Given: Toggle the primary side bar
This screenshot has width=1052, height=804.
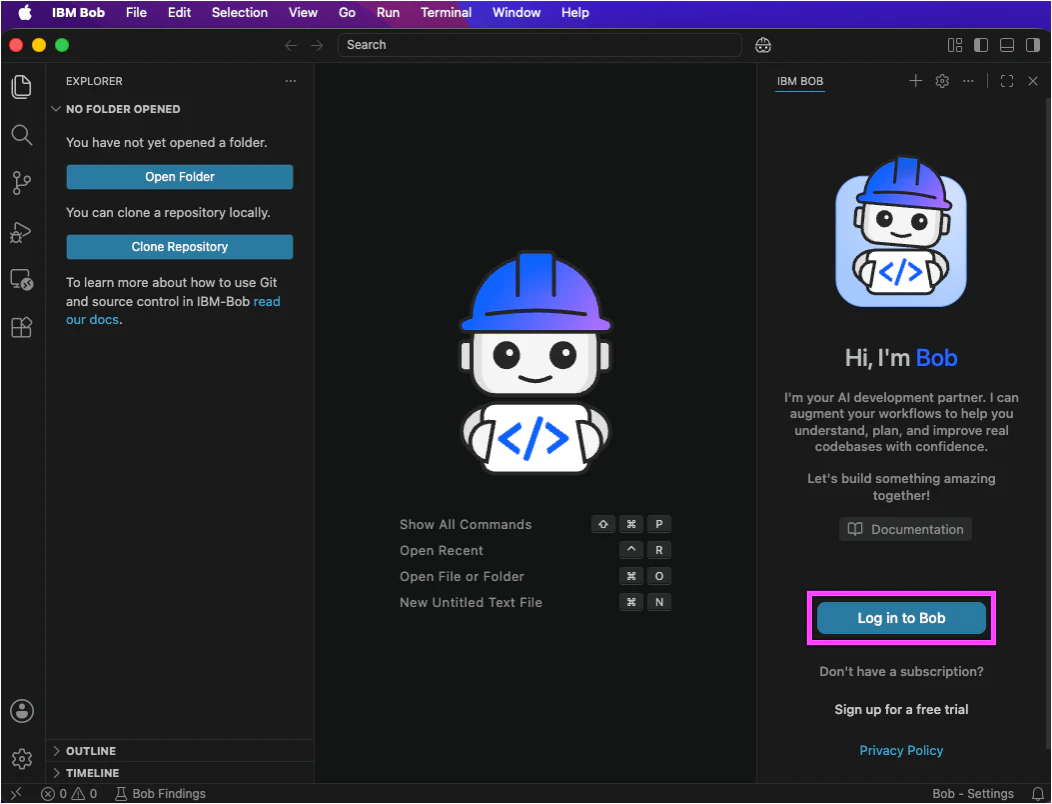Looking at the screenshot, I should click(981, 45).
